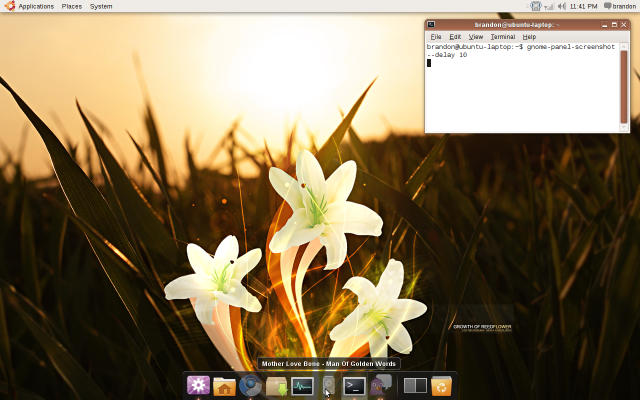Click the brandon user name in the panel
640x400 pixels.
[624, 6]
